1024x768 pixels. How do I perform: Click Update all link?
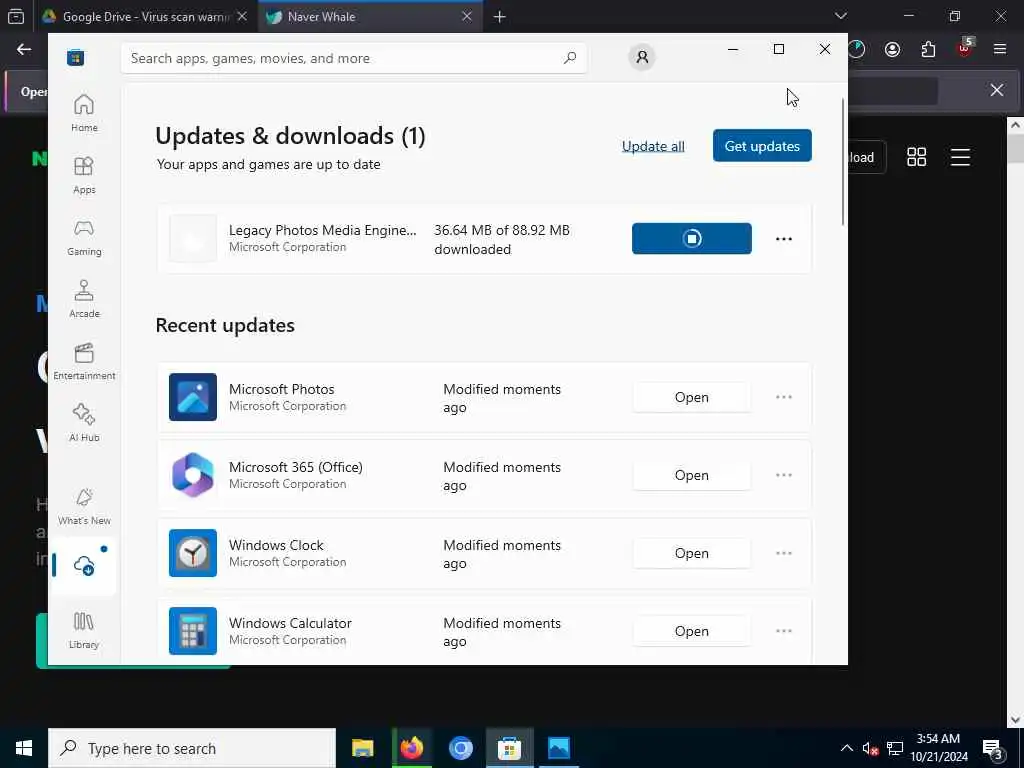click(x=653, y=146)
